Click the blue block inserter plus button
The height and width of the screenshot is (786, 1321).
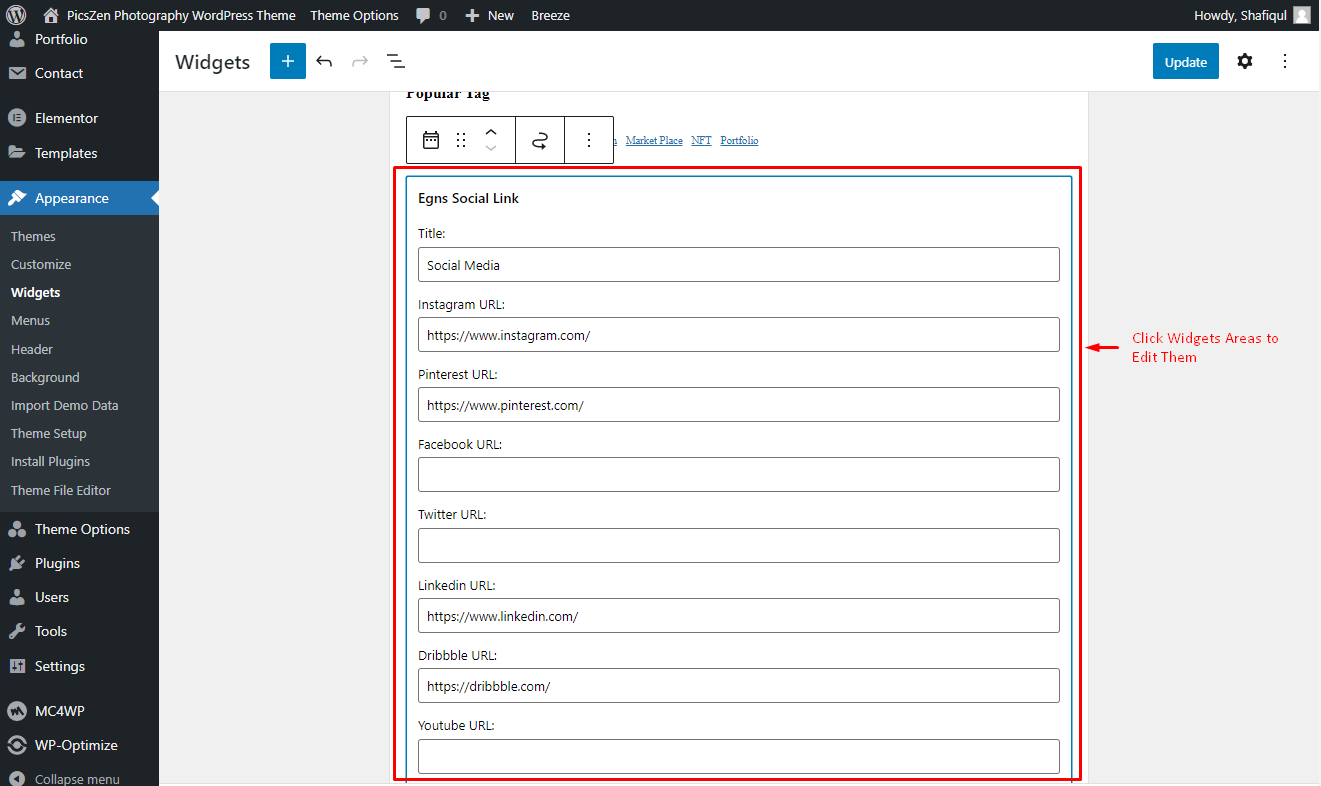pyautogui.click(x=288, y=61)
